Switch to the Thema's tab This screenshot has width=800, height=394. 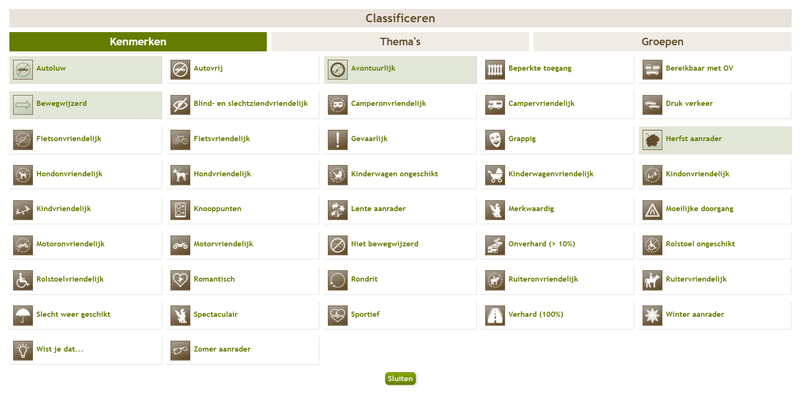pyautogui.click(x=400, y=42)
